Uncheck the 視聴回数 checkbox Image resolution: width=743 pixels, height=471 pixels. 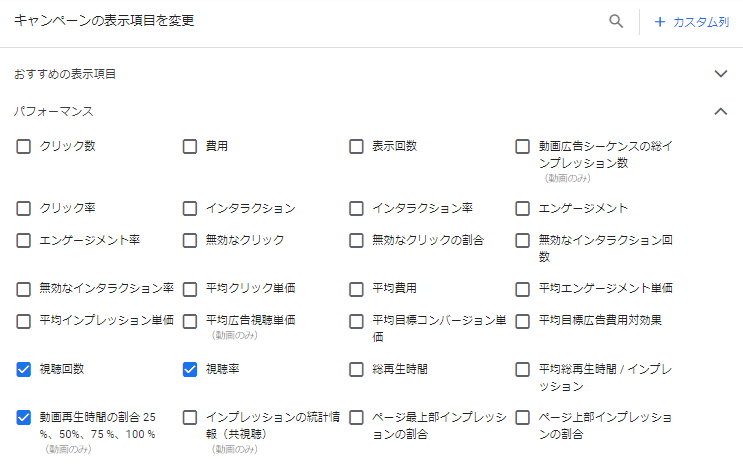click(24, 369)
